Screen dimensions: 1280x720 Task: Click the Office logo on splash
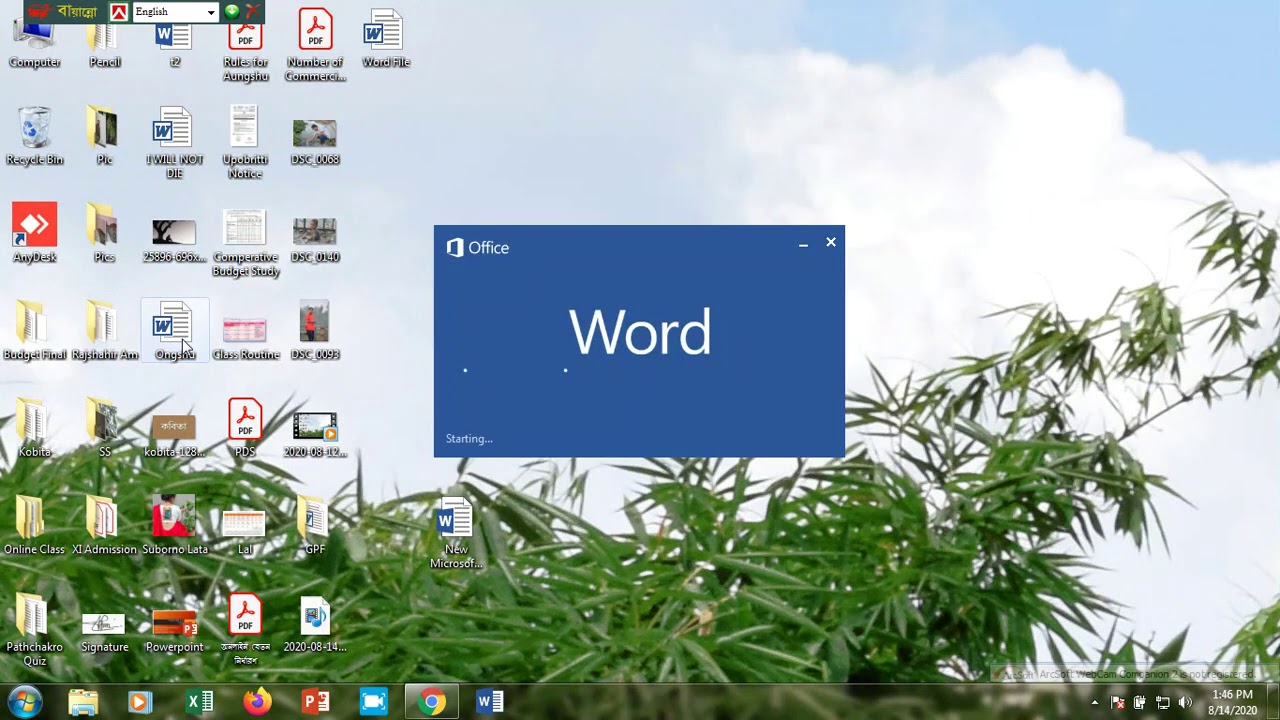coord(477,248)
